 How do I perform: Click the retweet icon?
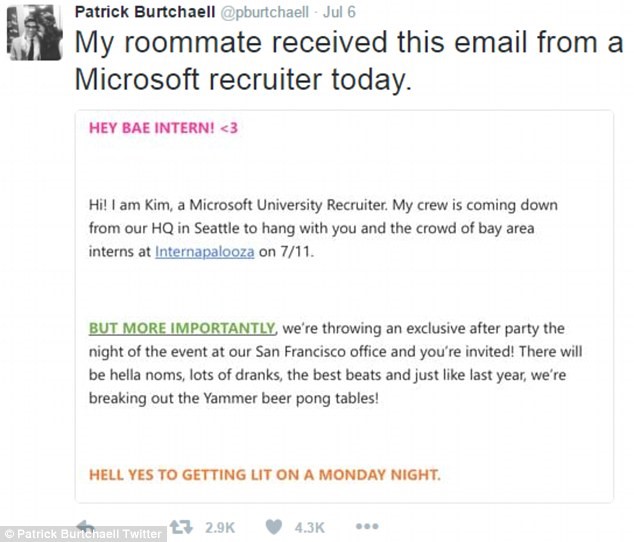181,527
